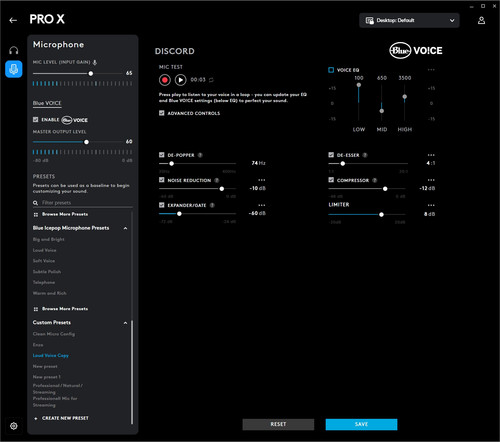500x442 pixels.
Task: Click the Voice EQ HIGH band slider handle
Action: coord(404,97)
